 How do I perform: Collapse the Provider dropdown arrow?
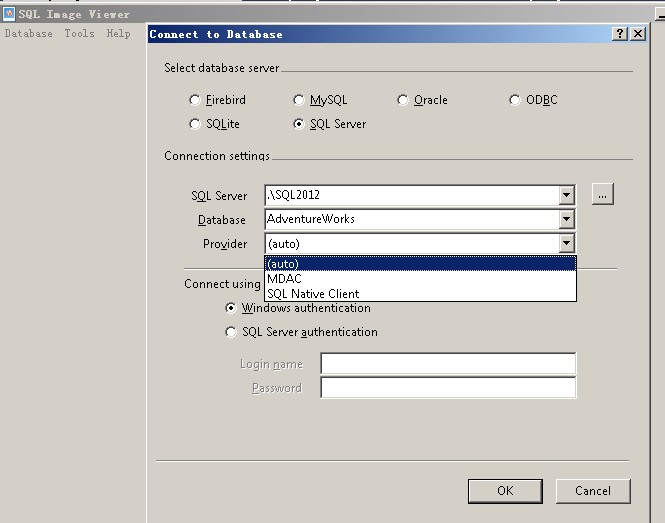click(x=566, y=243)
